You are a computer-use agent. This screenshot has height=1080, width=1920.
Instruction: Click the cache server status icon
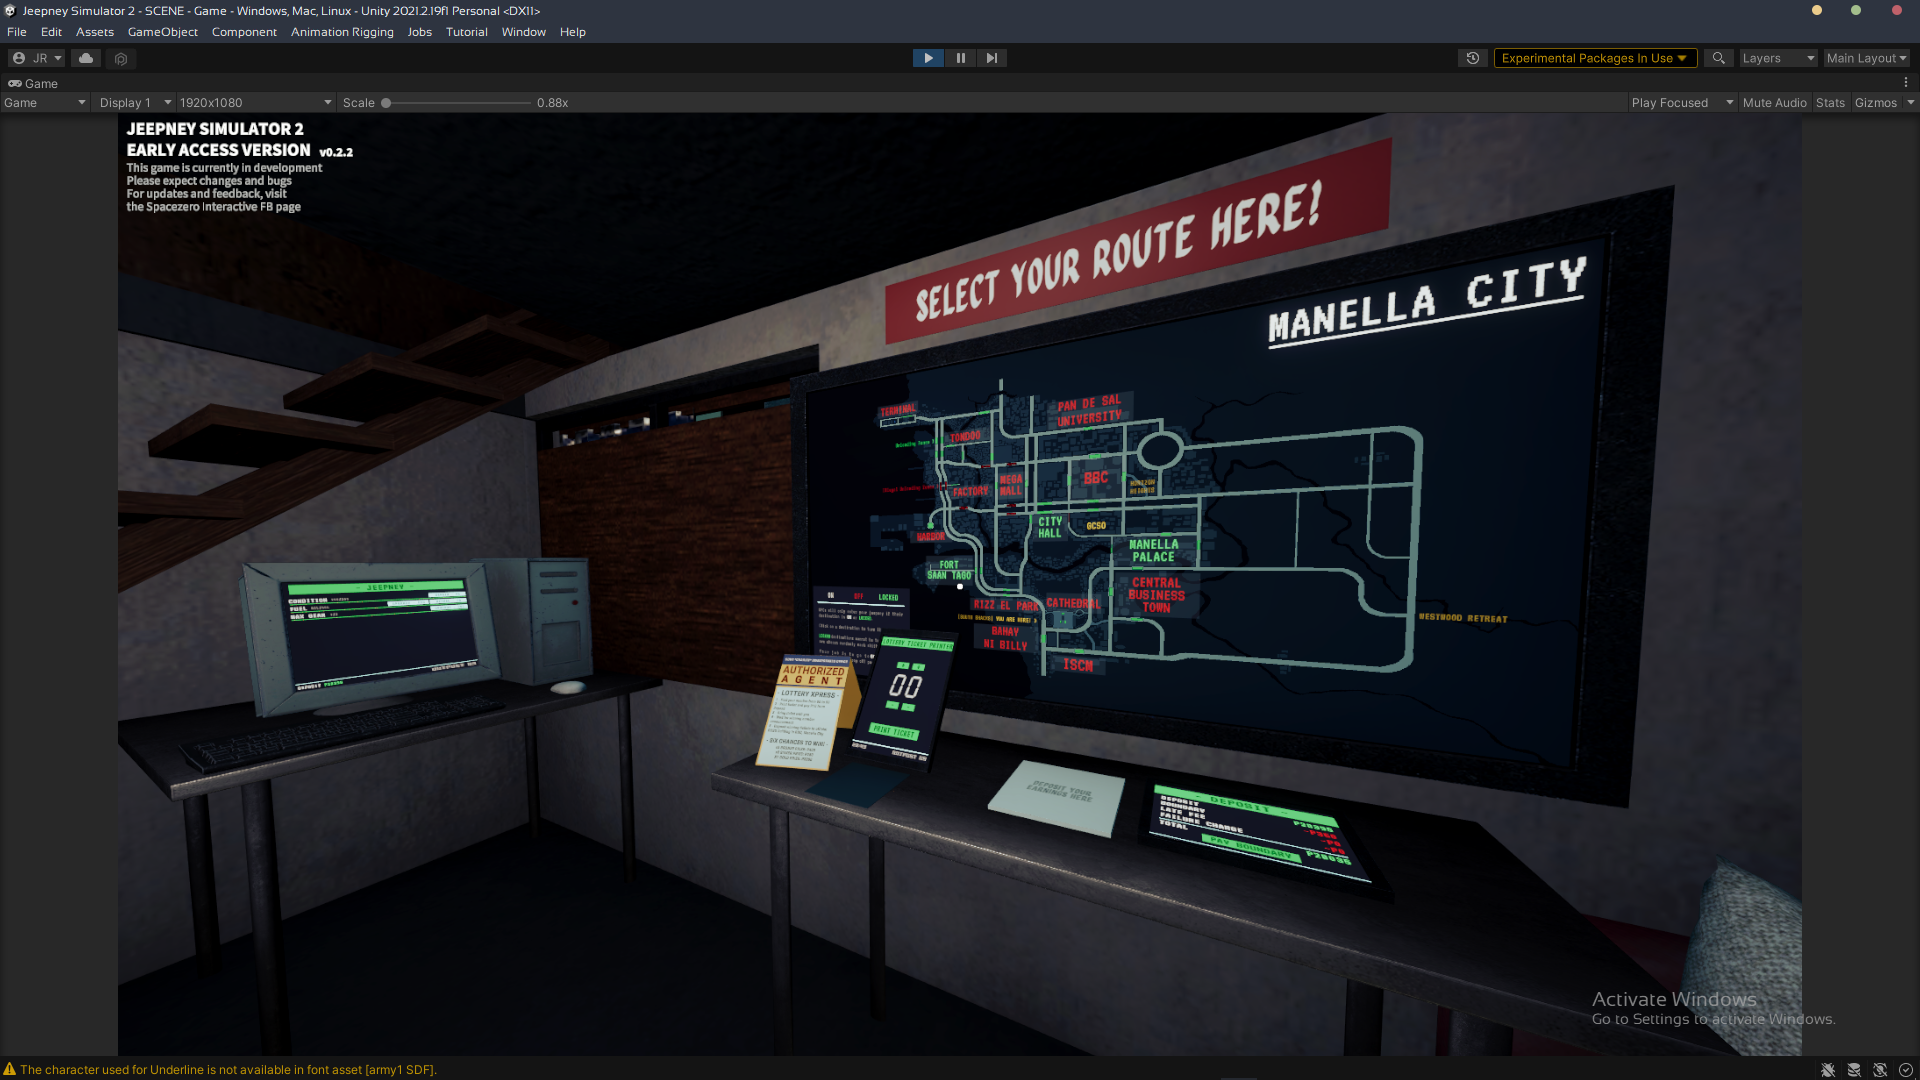pos(1855,1070)
